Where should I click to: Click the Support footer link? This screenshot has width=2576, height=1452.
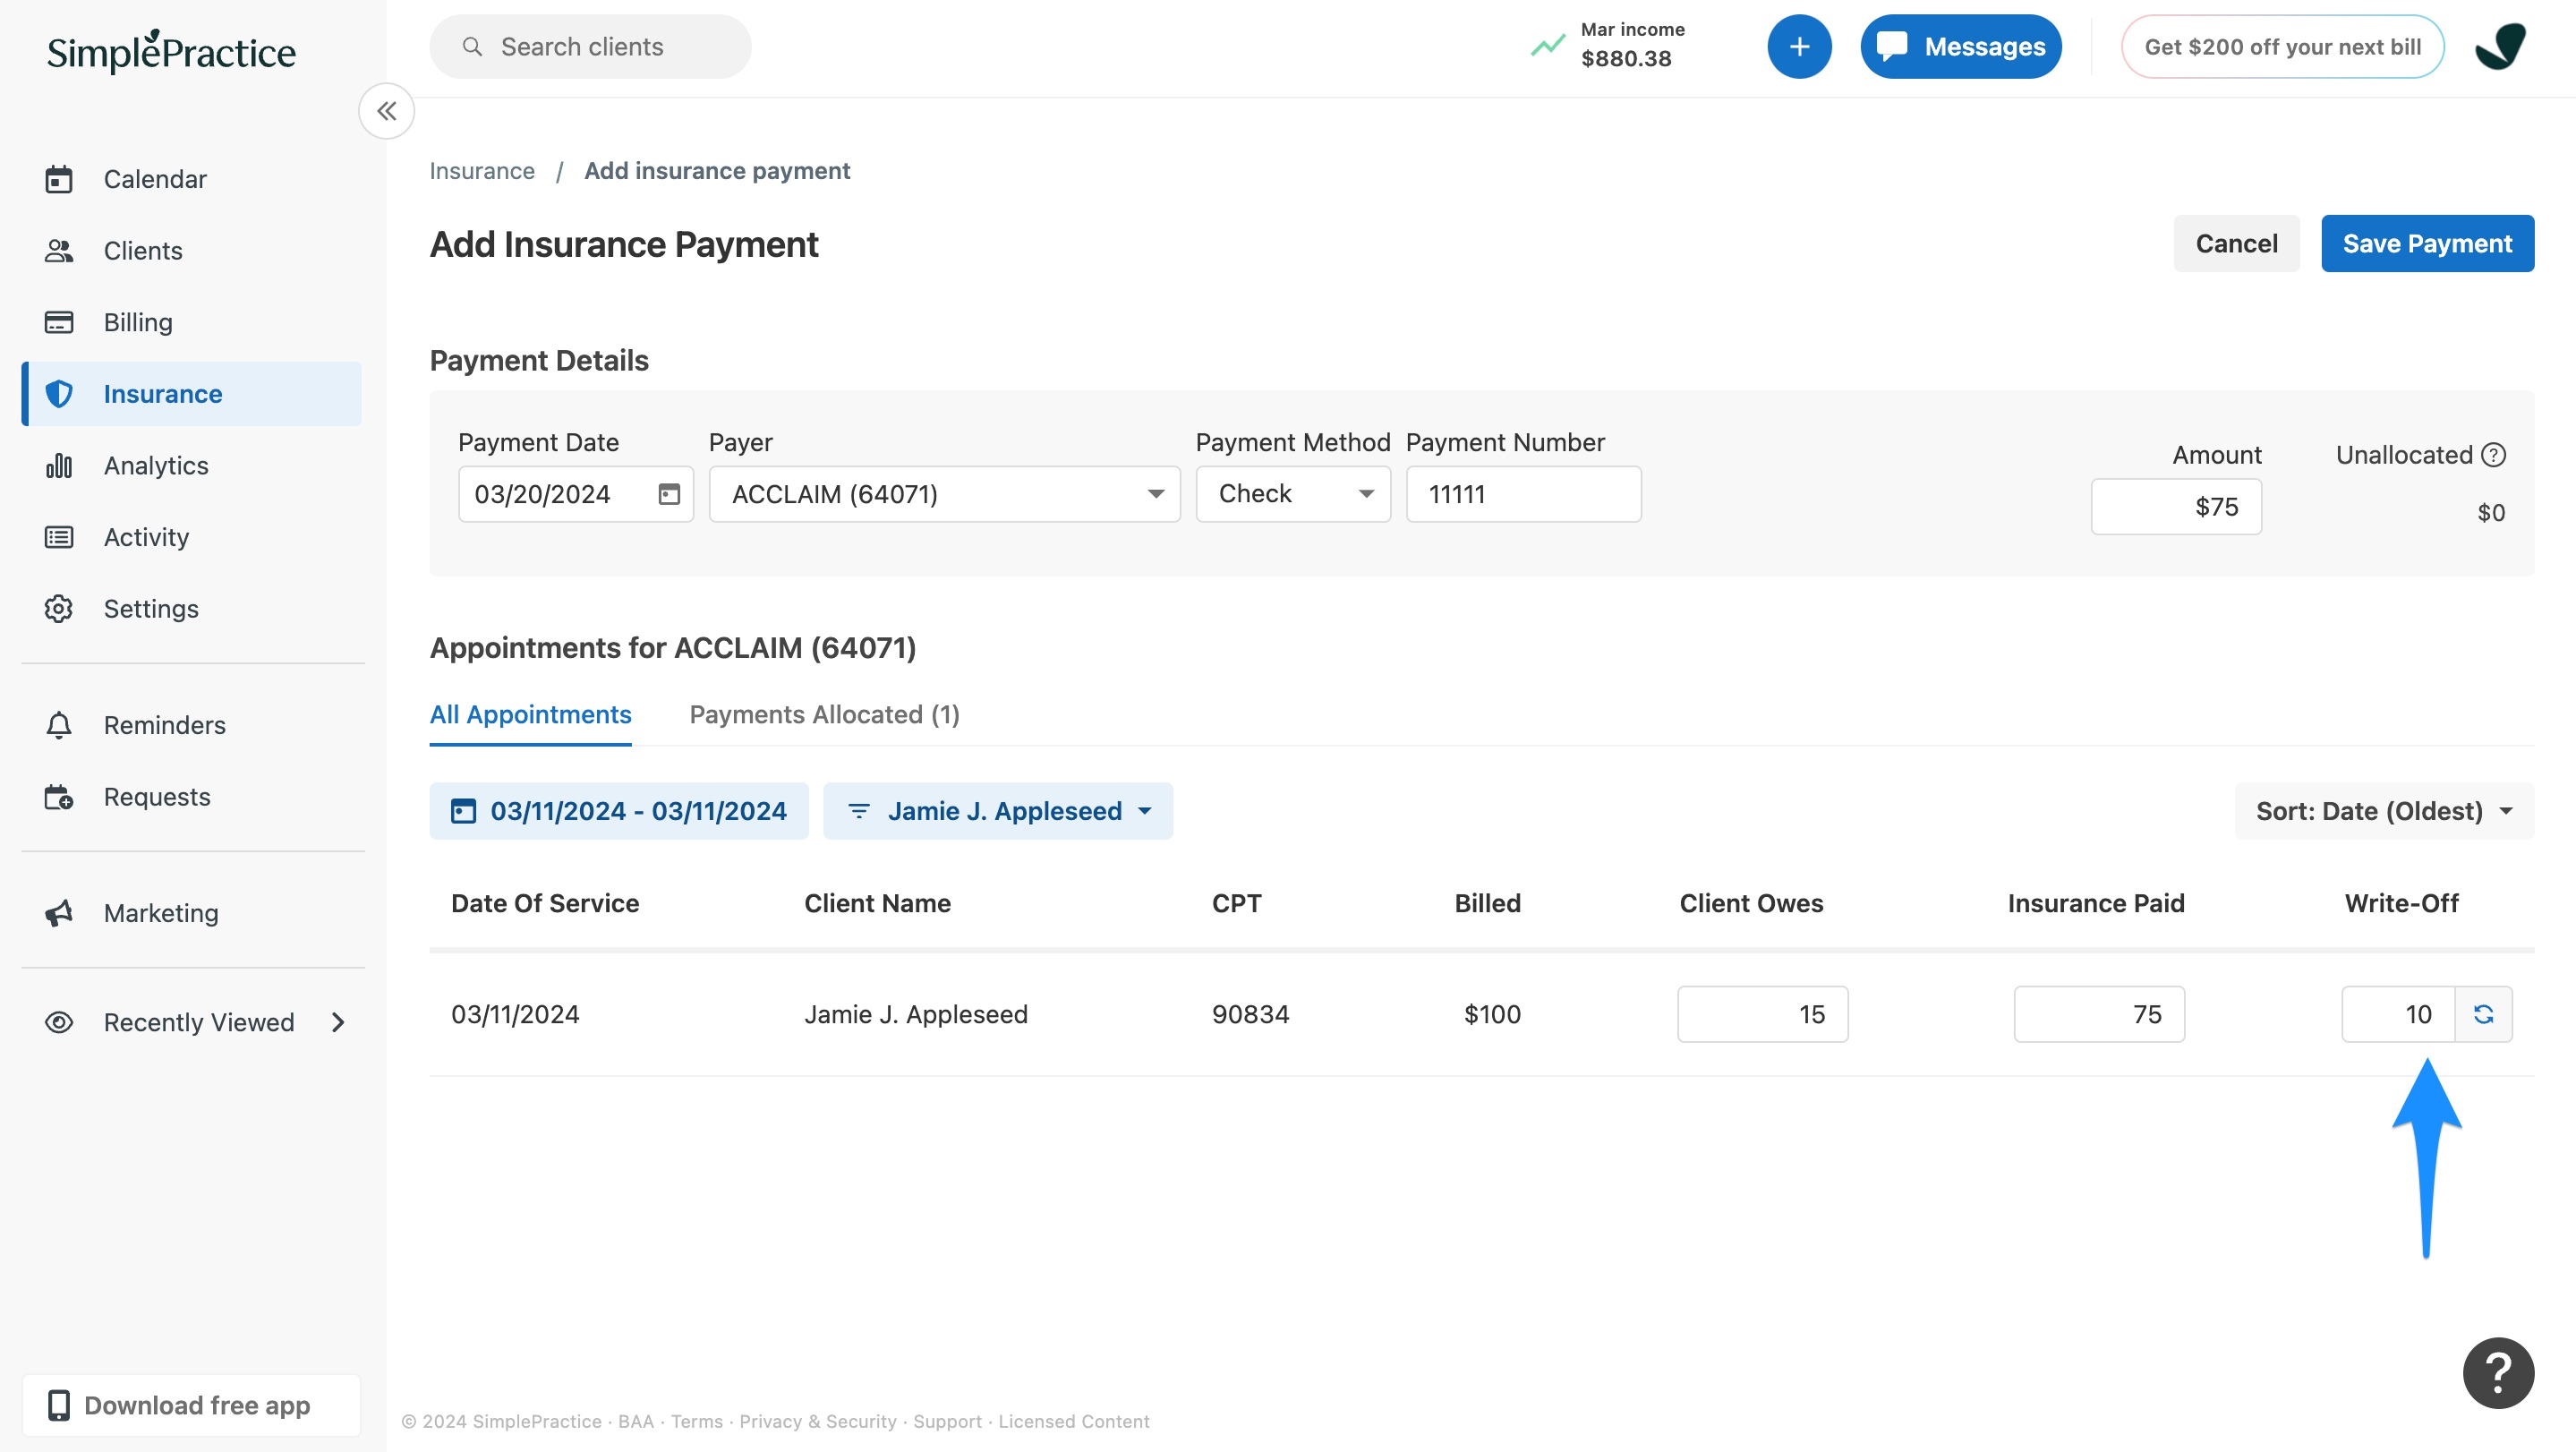[947, 1421]
